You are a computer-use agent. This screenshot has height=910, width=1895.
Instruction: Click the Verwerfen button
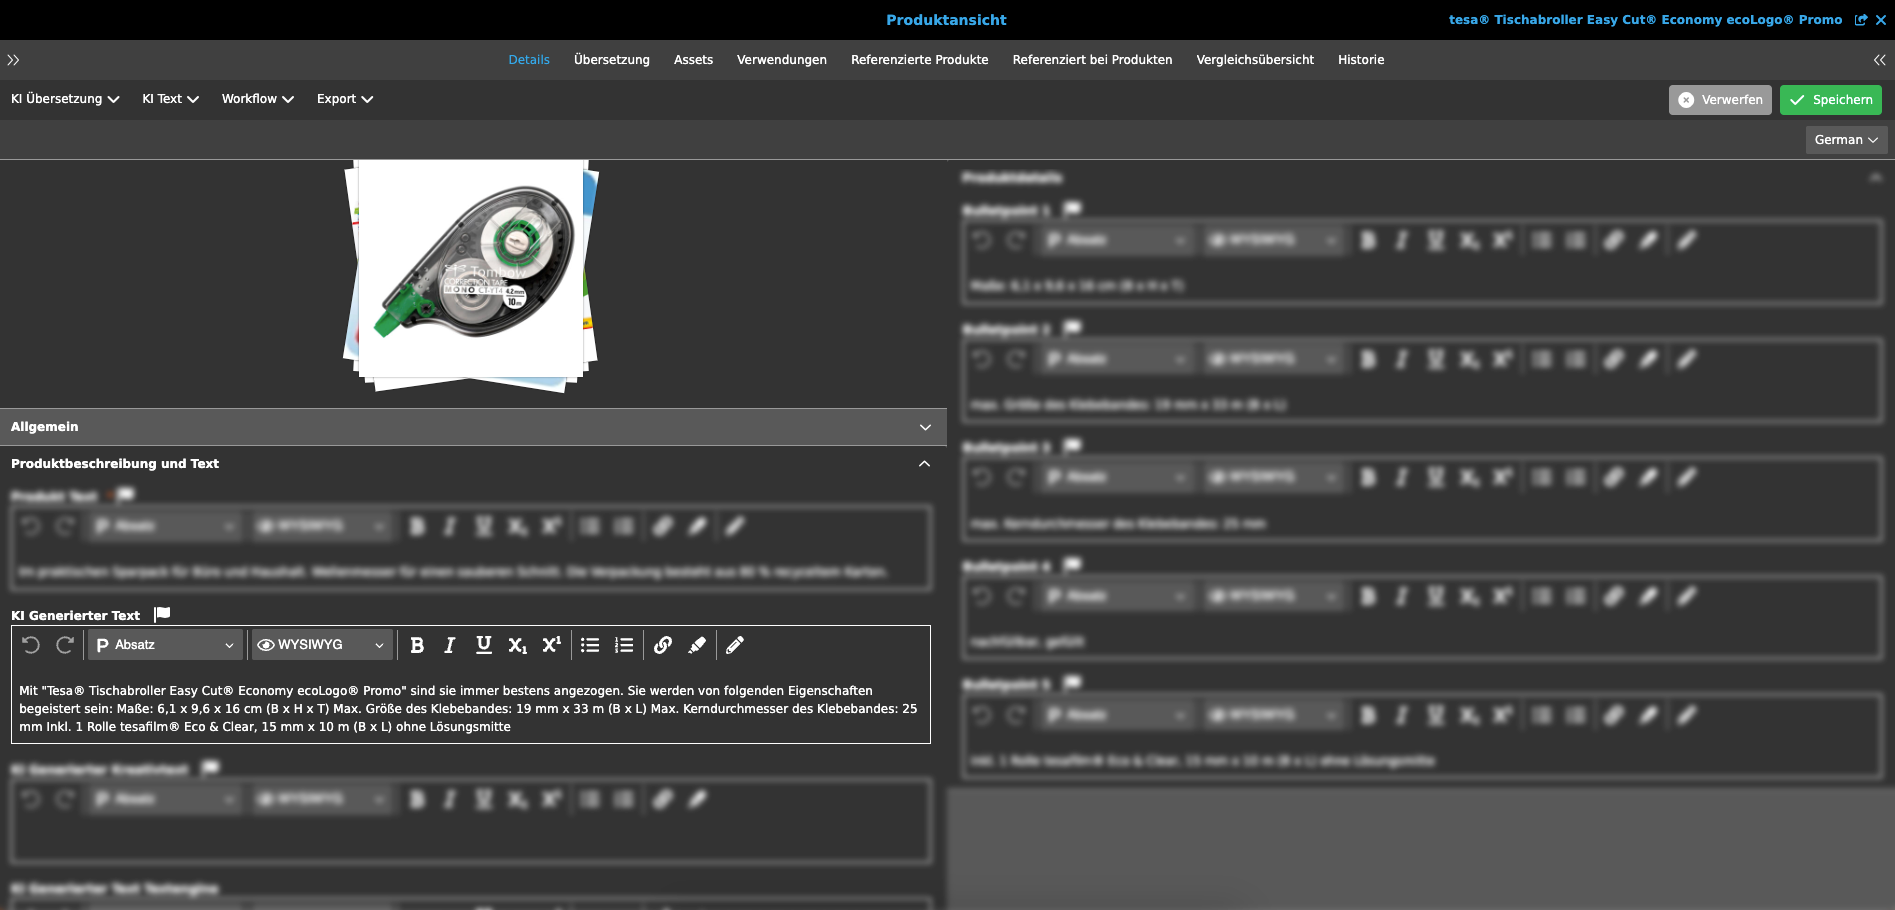point(1719,99)
